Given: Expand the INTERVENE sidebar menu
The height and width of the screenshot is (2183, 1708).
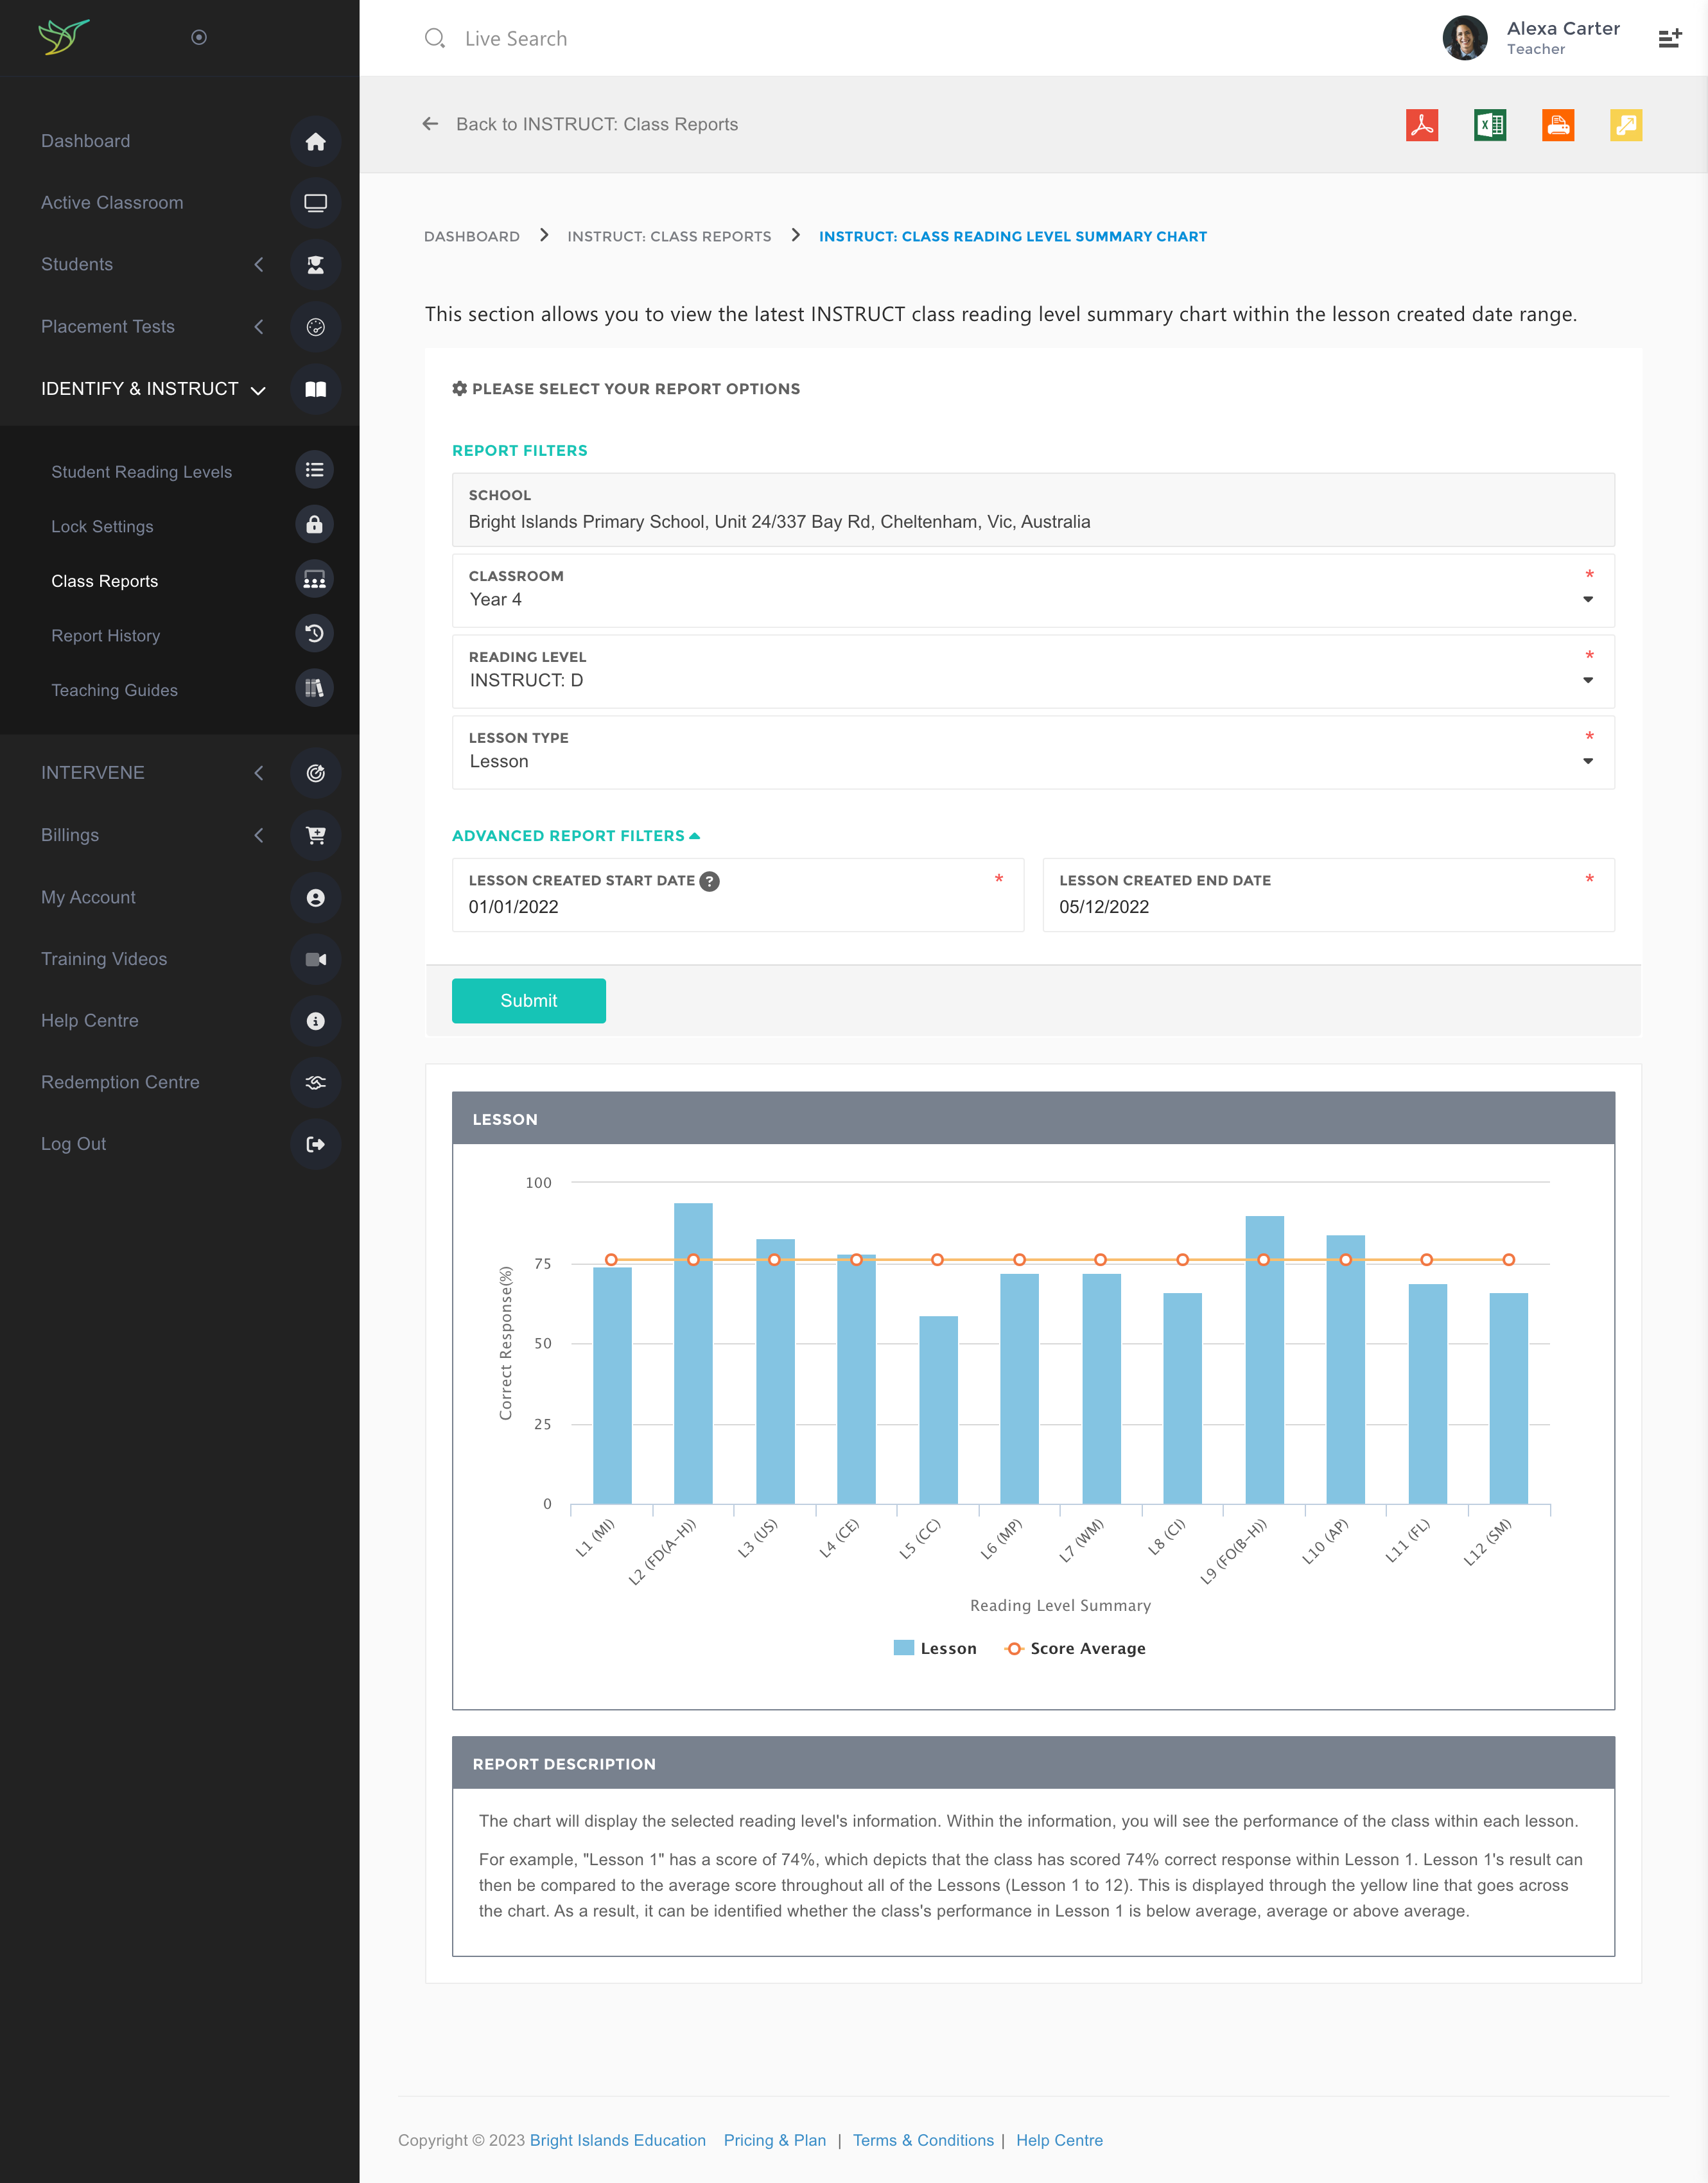Looking at the screenshot, I should tap(93, 773).
